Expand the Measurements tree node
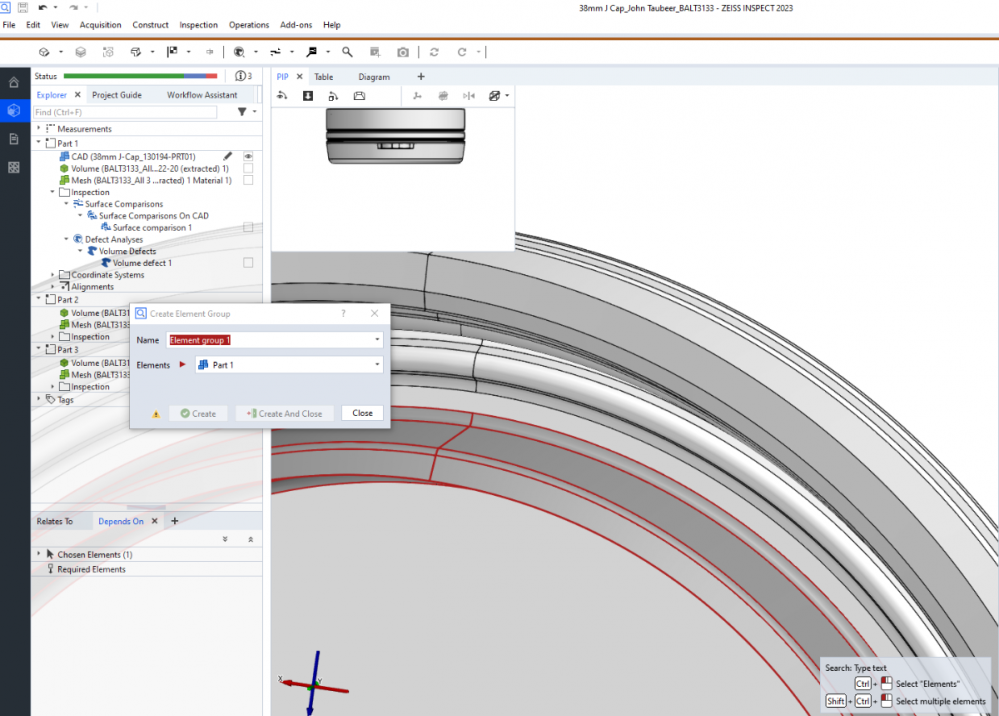Screen dimensions: 999x716 point(39,129)
